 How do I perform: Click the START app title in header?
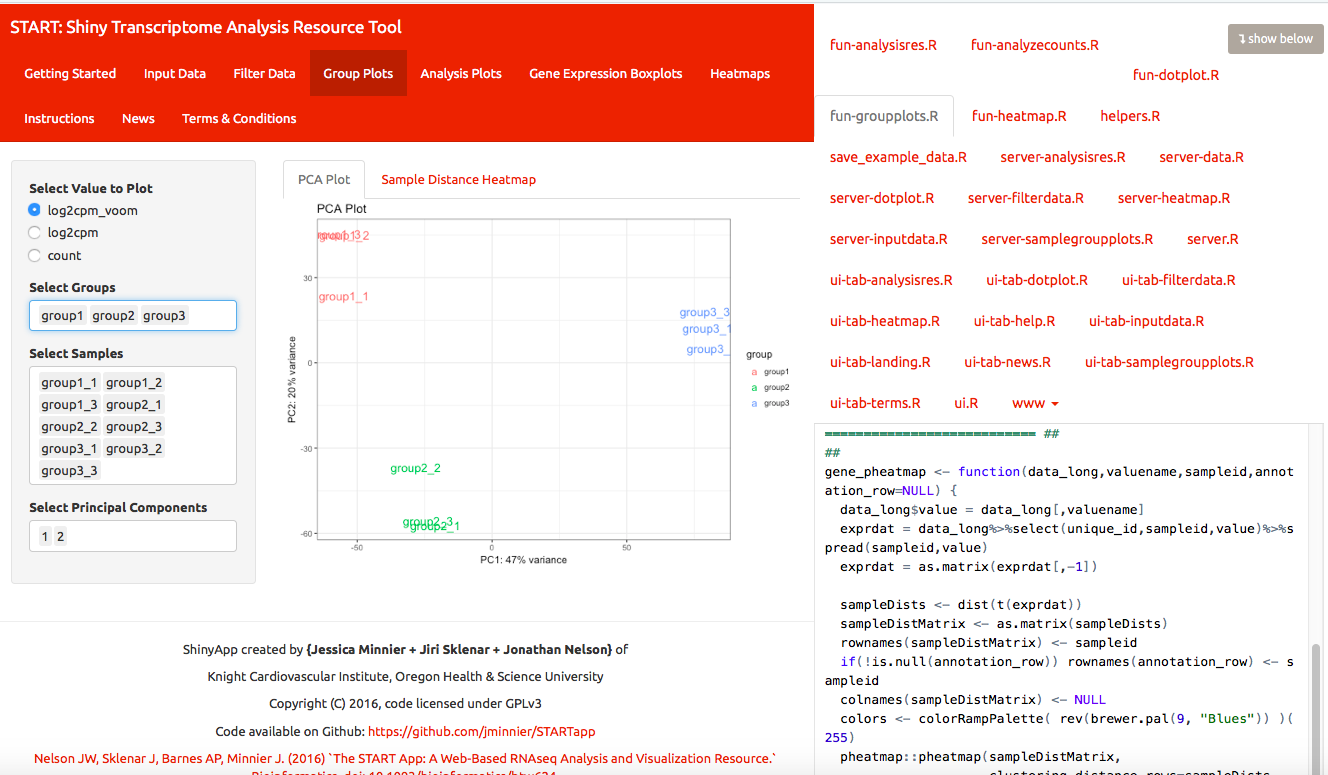coord(206,27)
